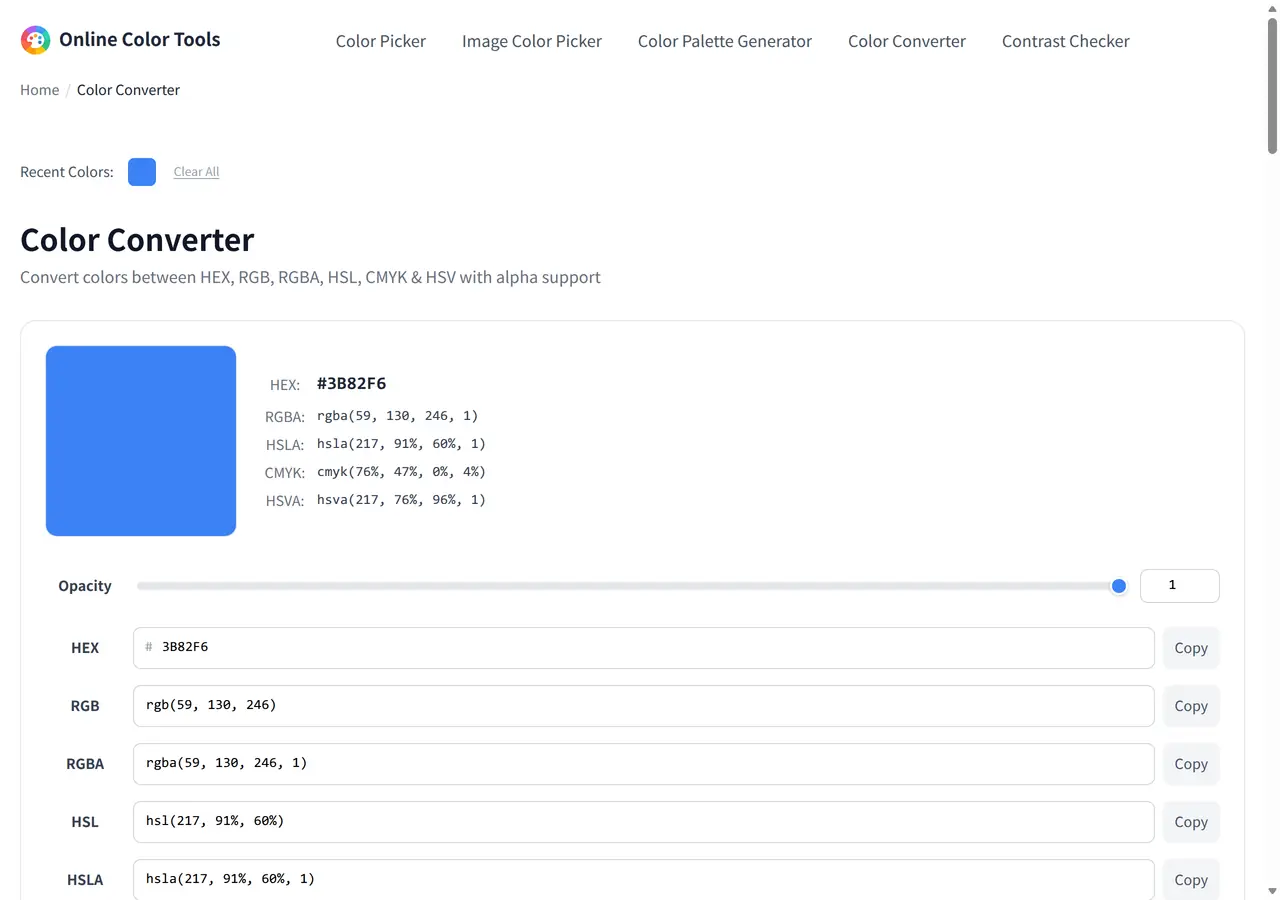Select Color Converter in top navigation
The image size is (1280, 900).
pyautogui.click(x=907, y=41)
